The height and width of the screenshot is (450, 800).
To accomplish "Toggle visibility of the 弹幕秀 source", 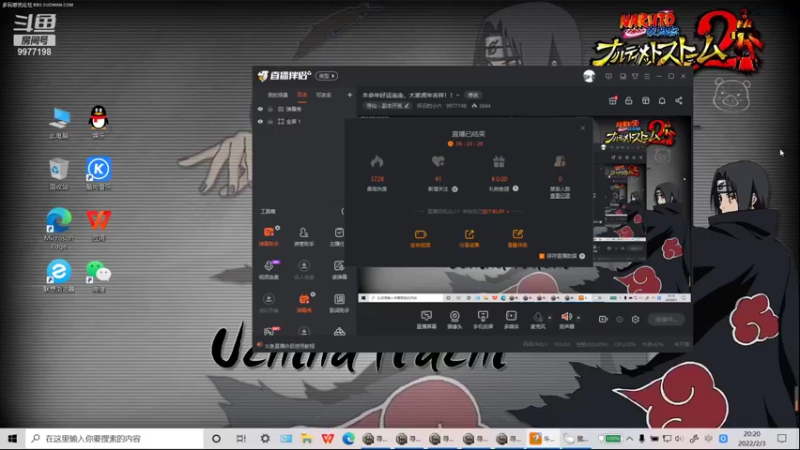I will (260, 109).
